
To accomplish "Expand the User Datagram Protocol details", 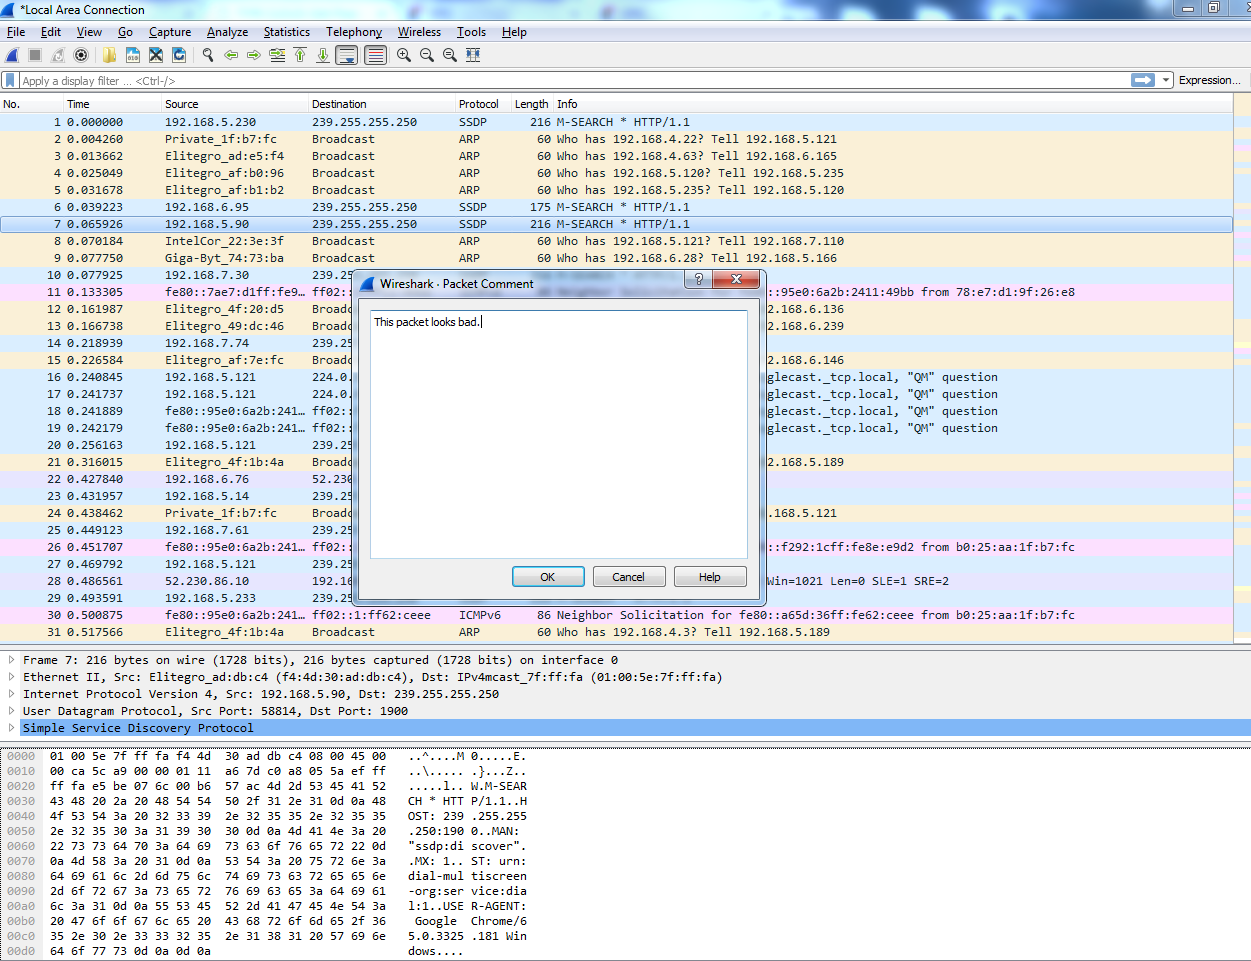I will coord(11,711).
